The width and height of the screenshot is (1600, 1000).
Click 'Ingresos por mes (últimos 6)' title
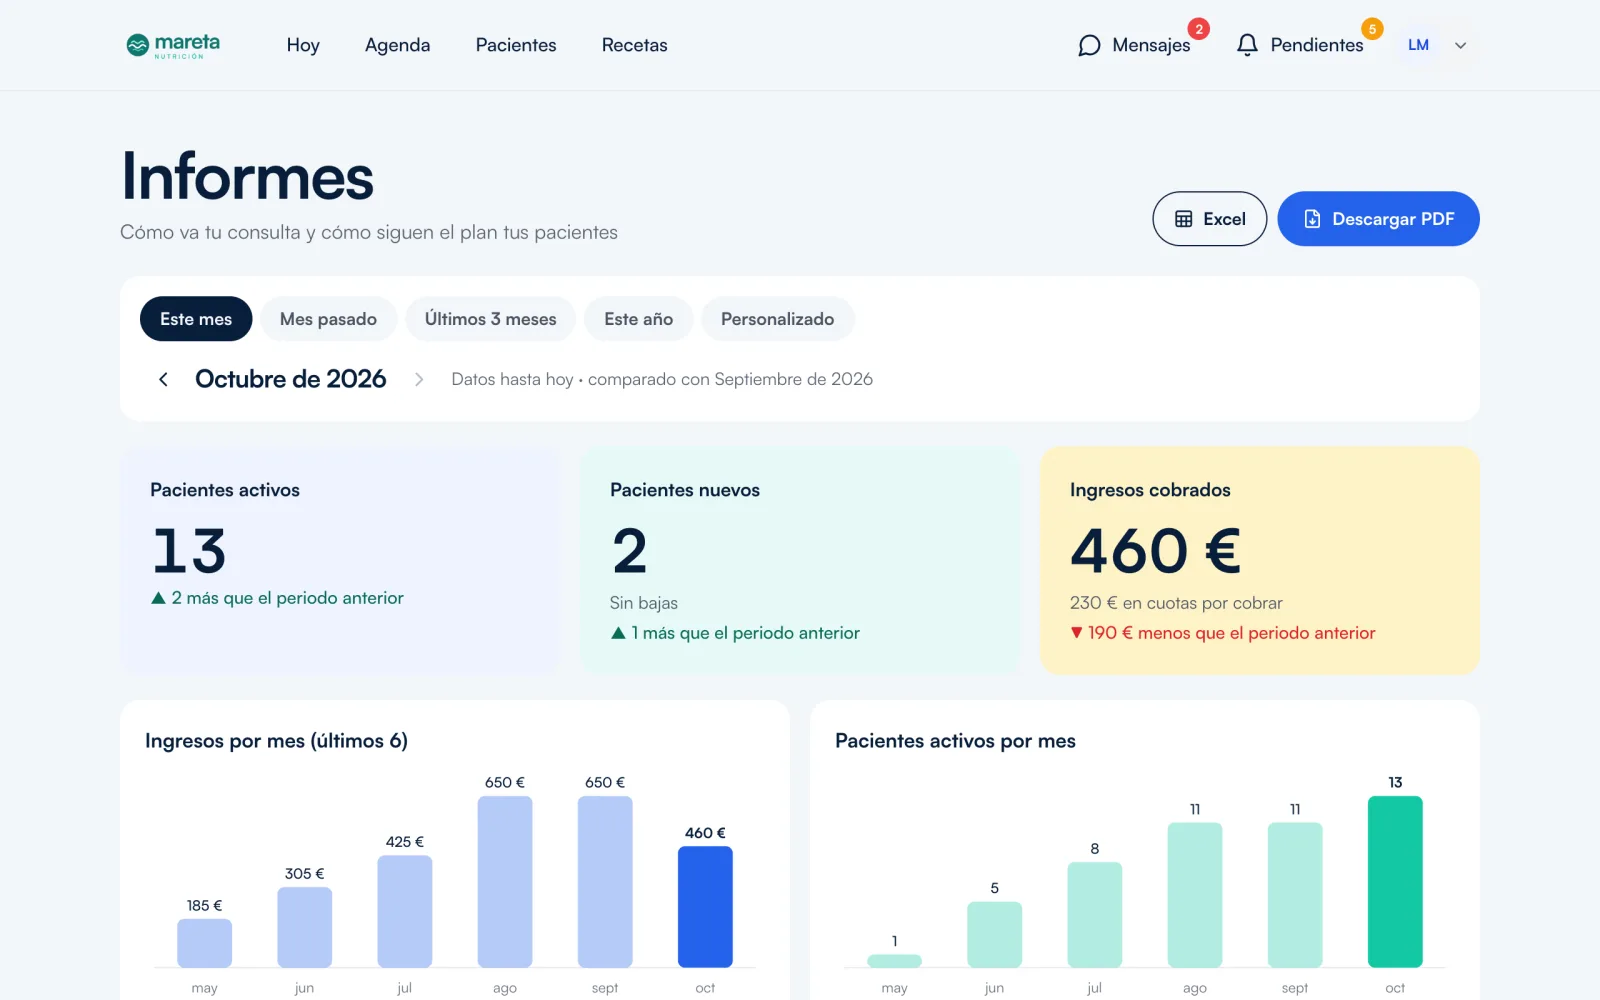[x=276, y=741]
